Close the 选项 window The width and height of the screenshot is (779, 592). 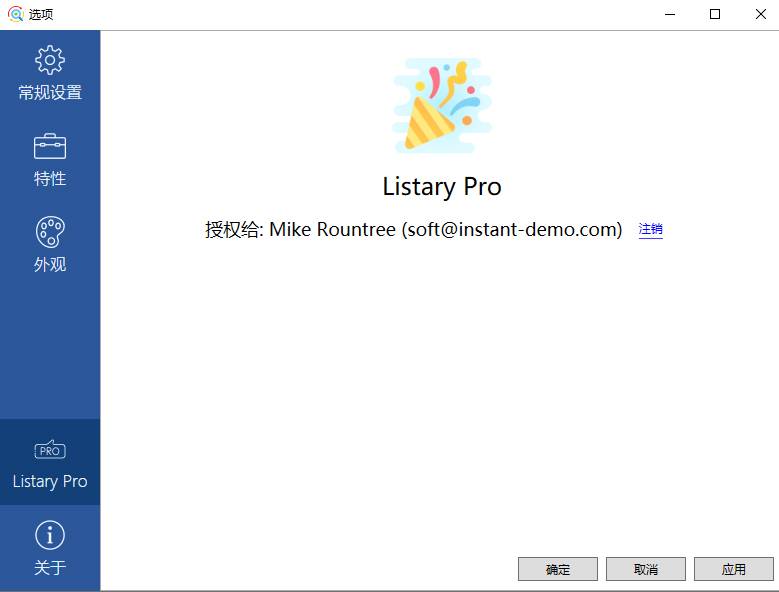coord(760,14)
